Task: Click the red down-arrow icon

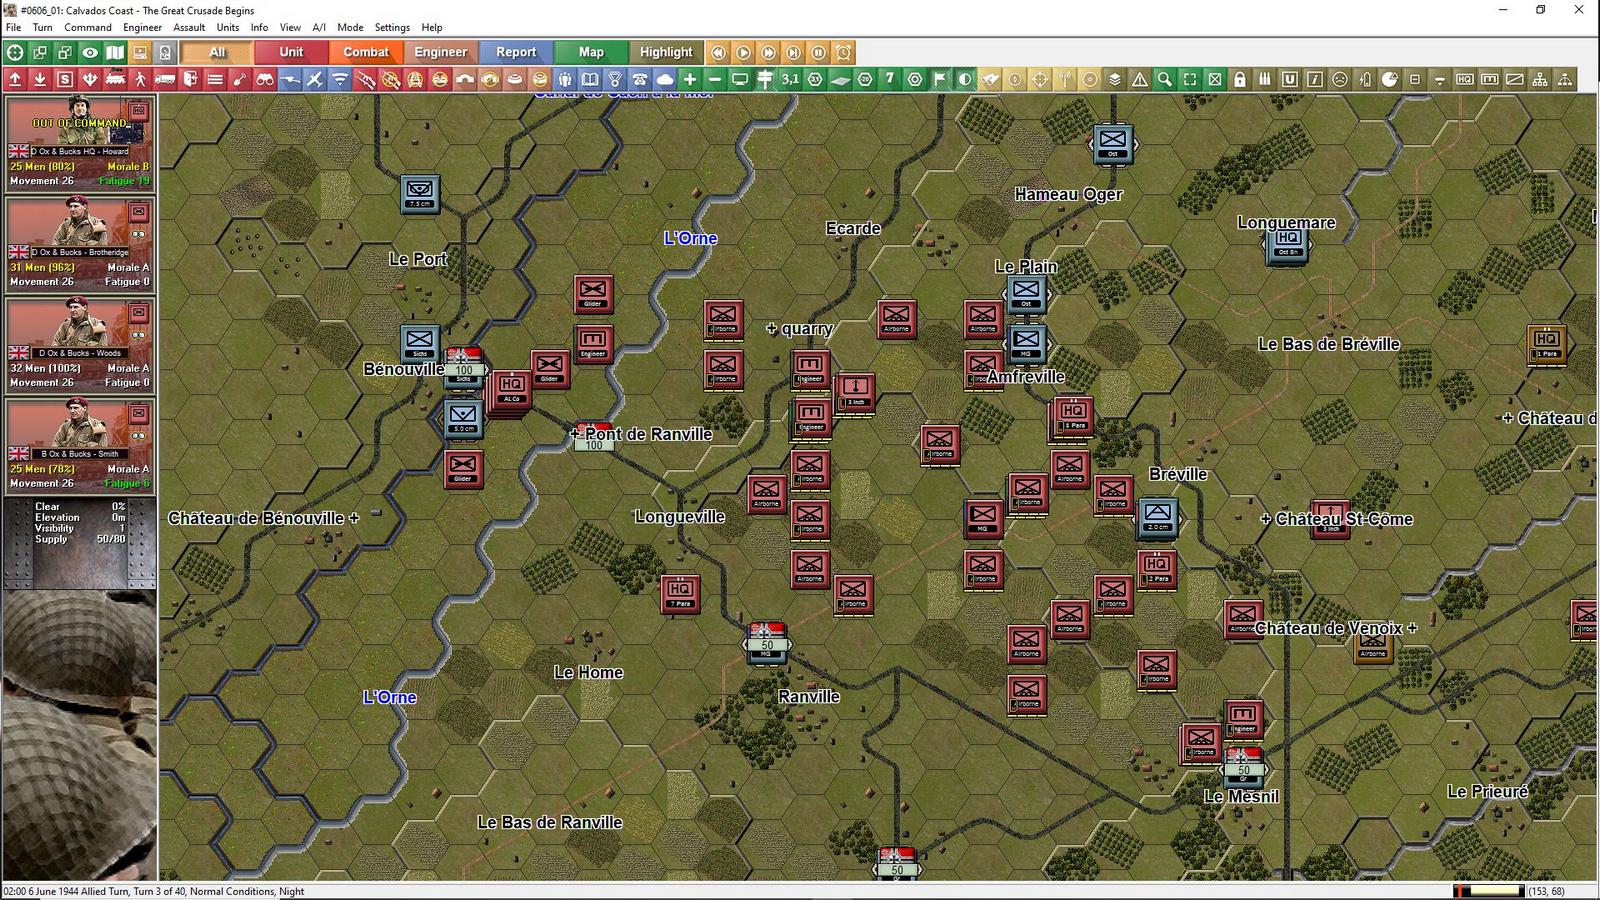Action: [40, 79]
